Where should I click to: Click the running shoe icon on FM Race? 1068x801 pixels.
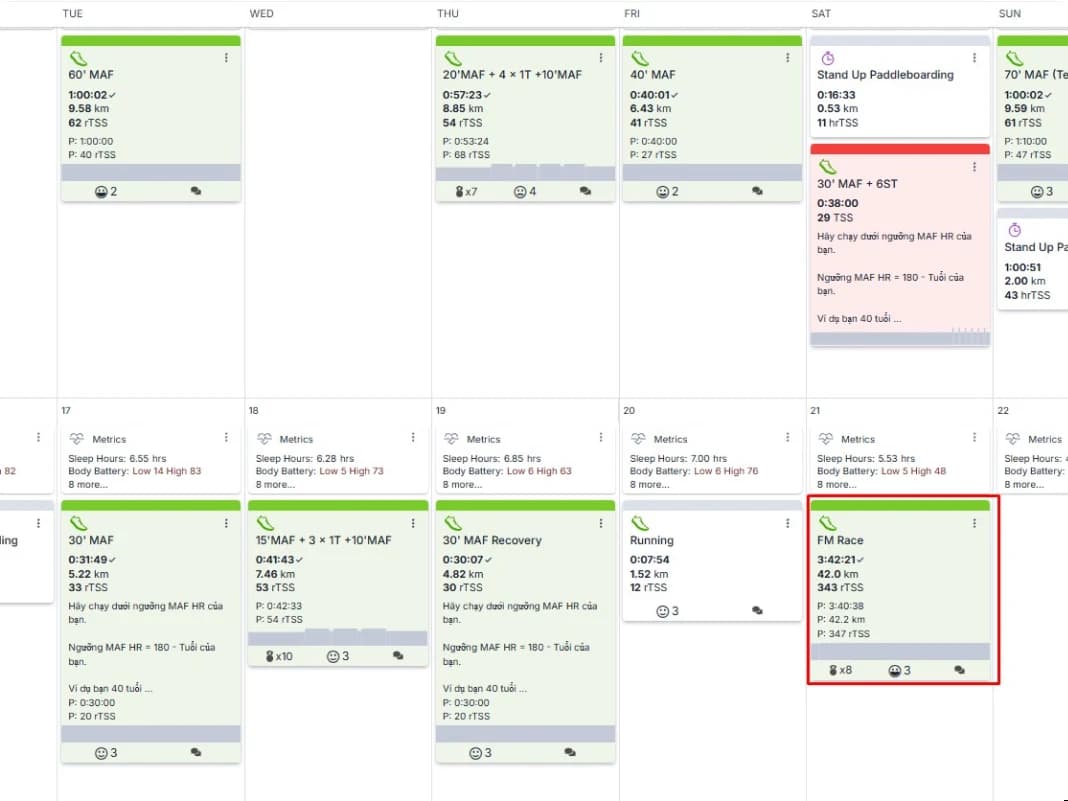pyautogui.click(x=827, y=523)
